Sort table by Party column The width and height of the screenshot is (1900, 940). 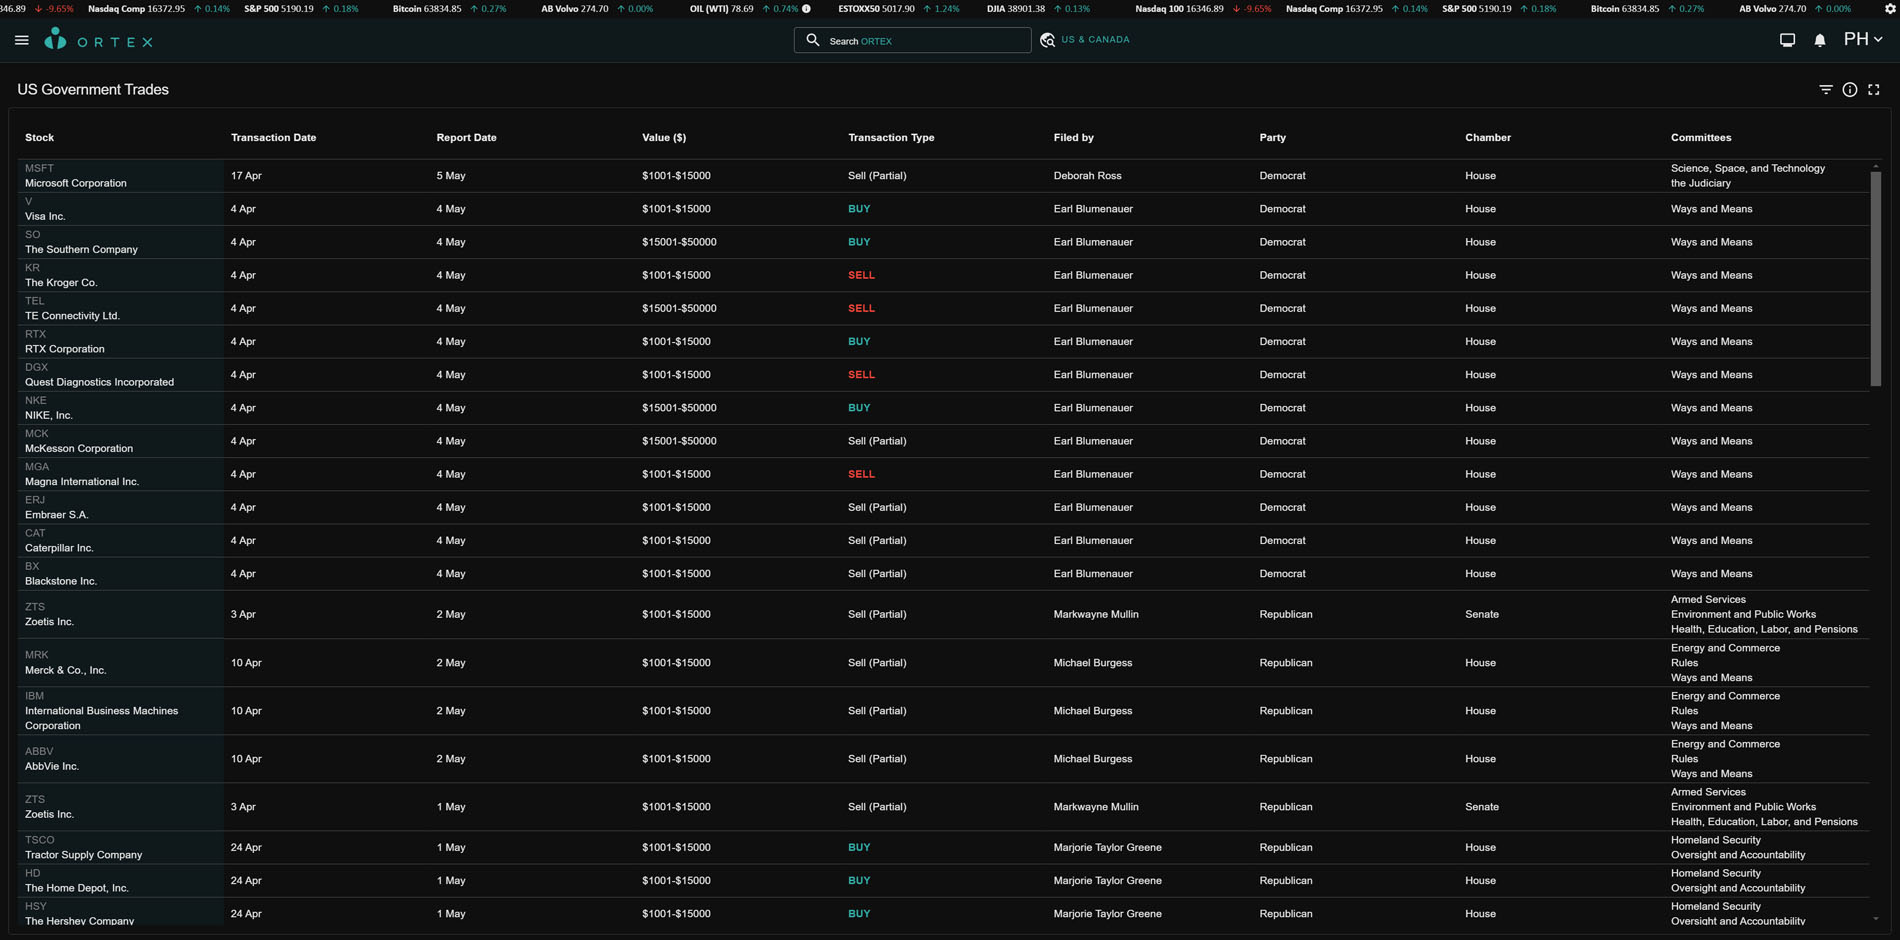coord(1272,138)
